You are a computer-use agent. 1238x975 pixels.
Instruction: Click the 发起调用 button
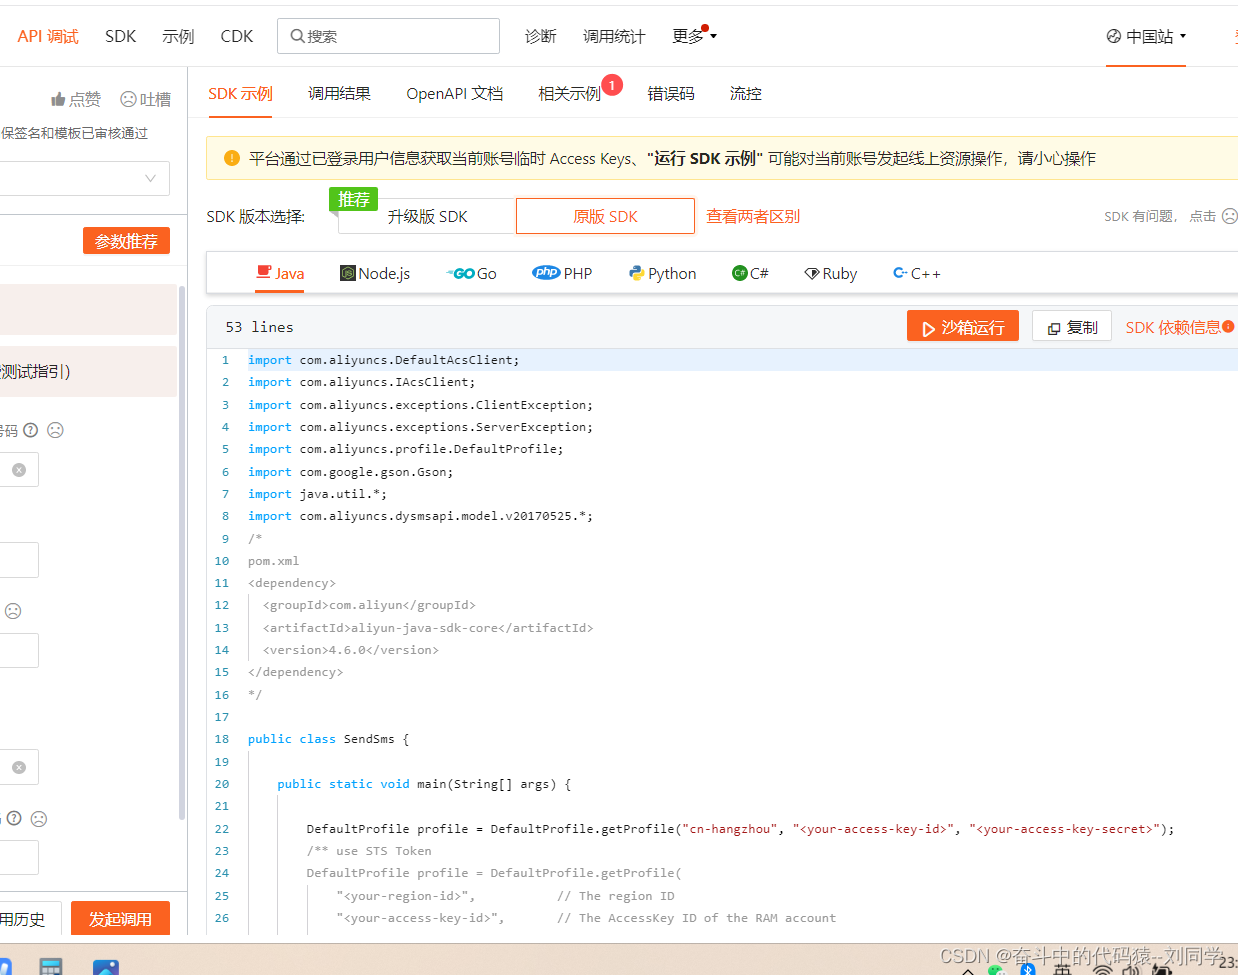[x=120, y=919]
